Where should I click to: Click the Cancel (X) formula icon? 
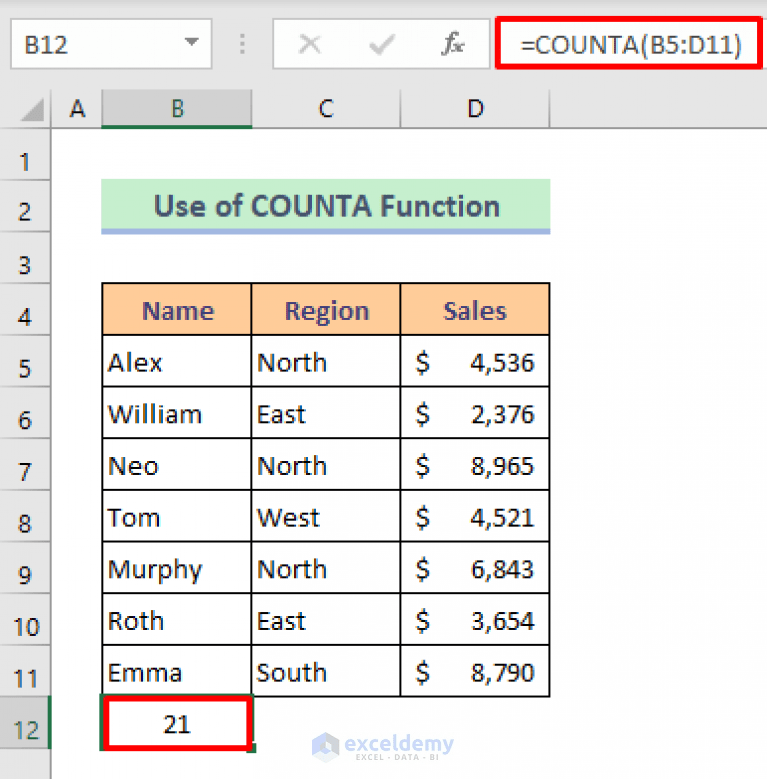click(x=310, y=44)
